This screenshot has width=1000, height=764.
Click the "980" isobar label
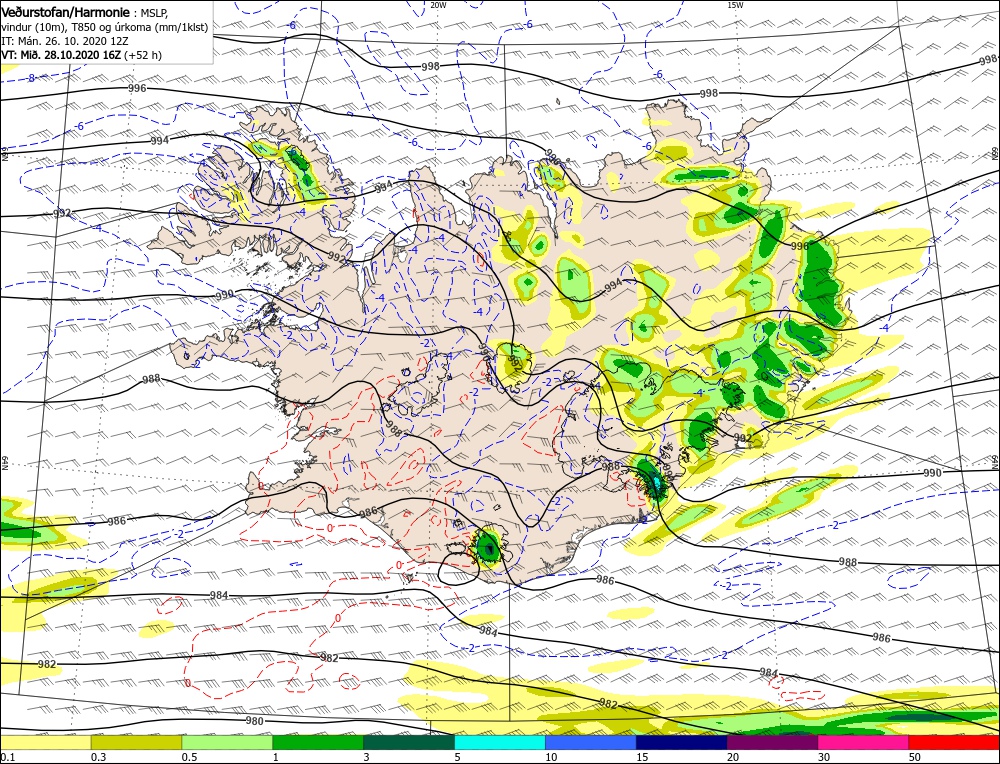point(254,721)
